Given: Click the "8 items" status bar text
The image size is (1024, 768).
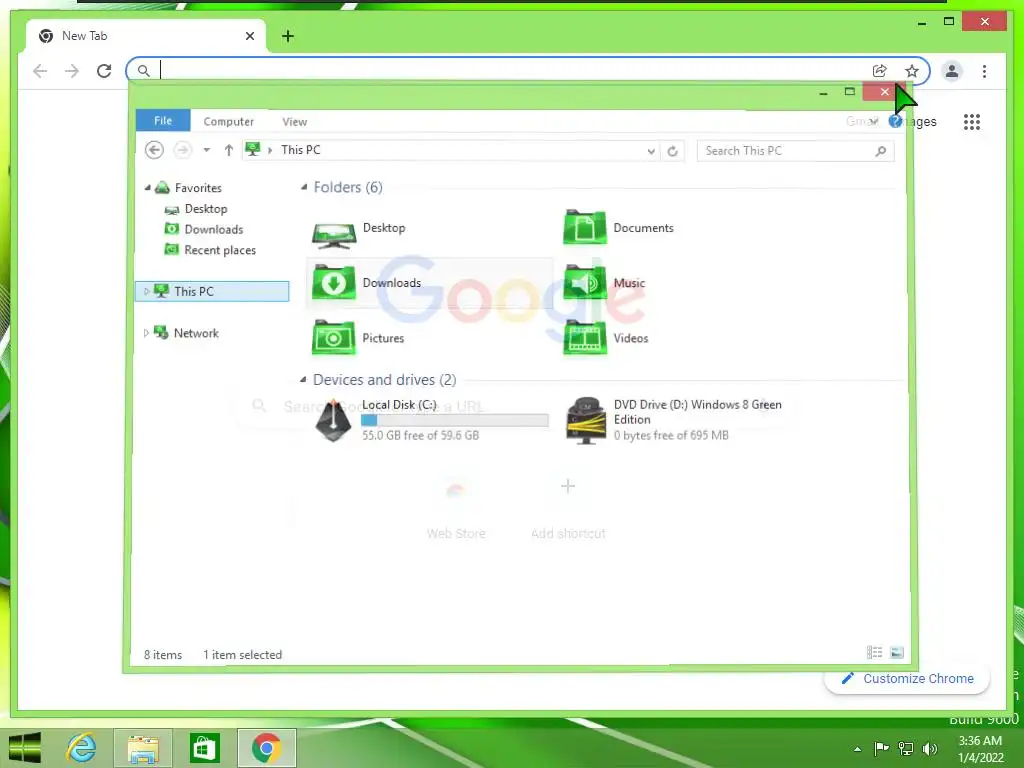Looking at the screenshot, I should 163,654.
